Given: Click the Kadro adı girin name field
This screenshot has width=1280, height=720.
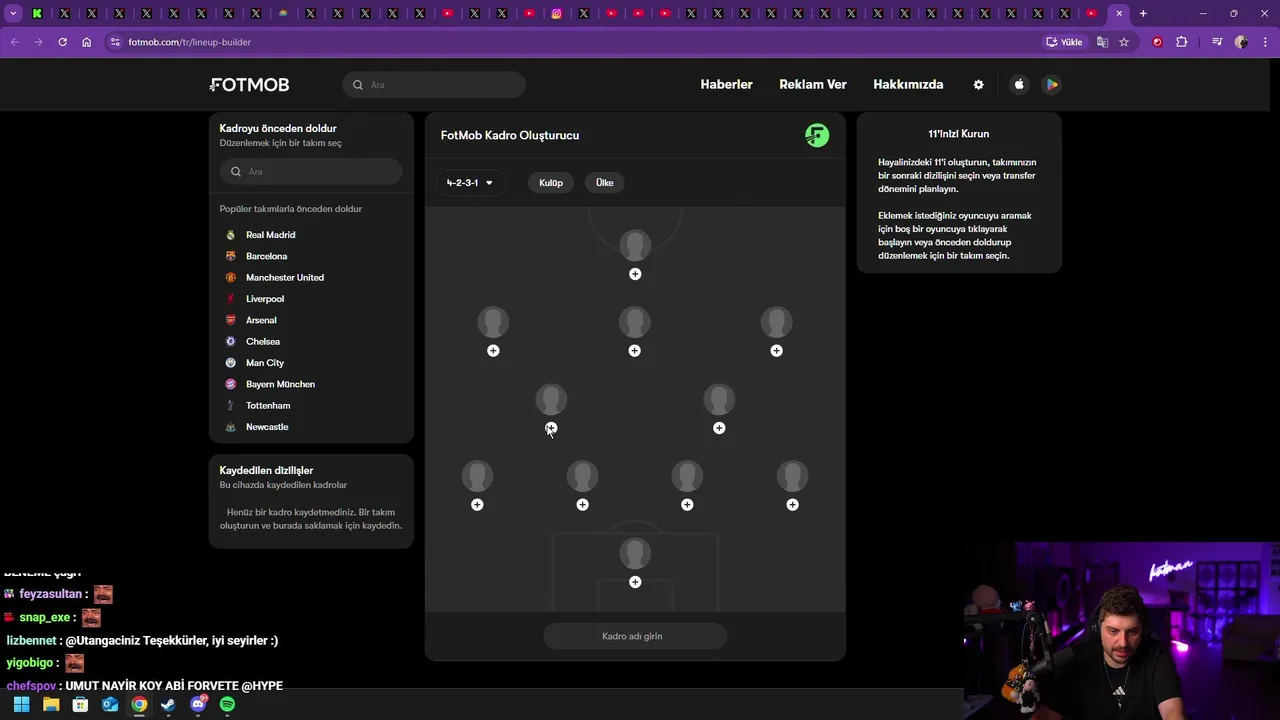Looking at the screenshot, I should (x=635, y=636).
